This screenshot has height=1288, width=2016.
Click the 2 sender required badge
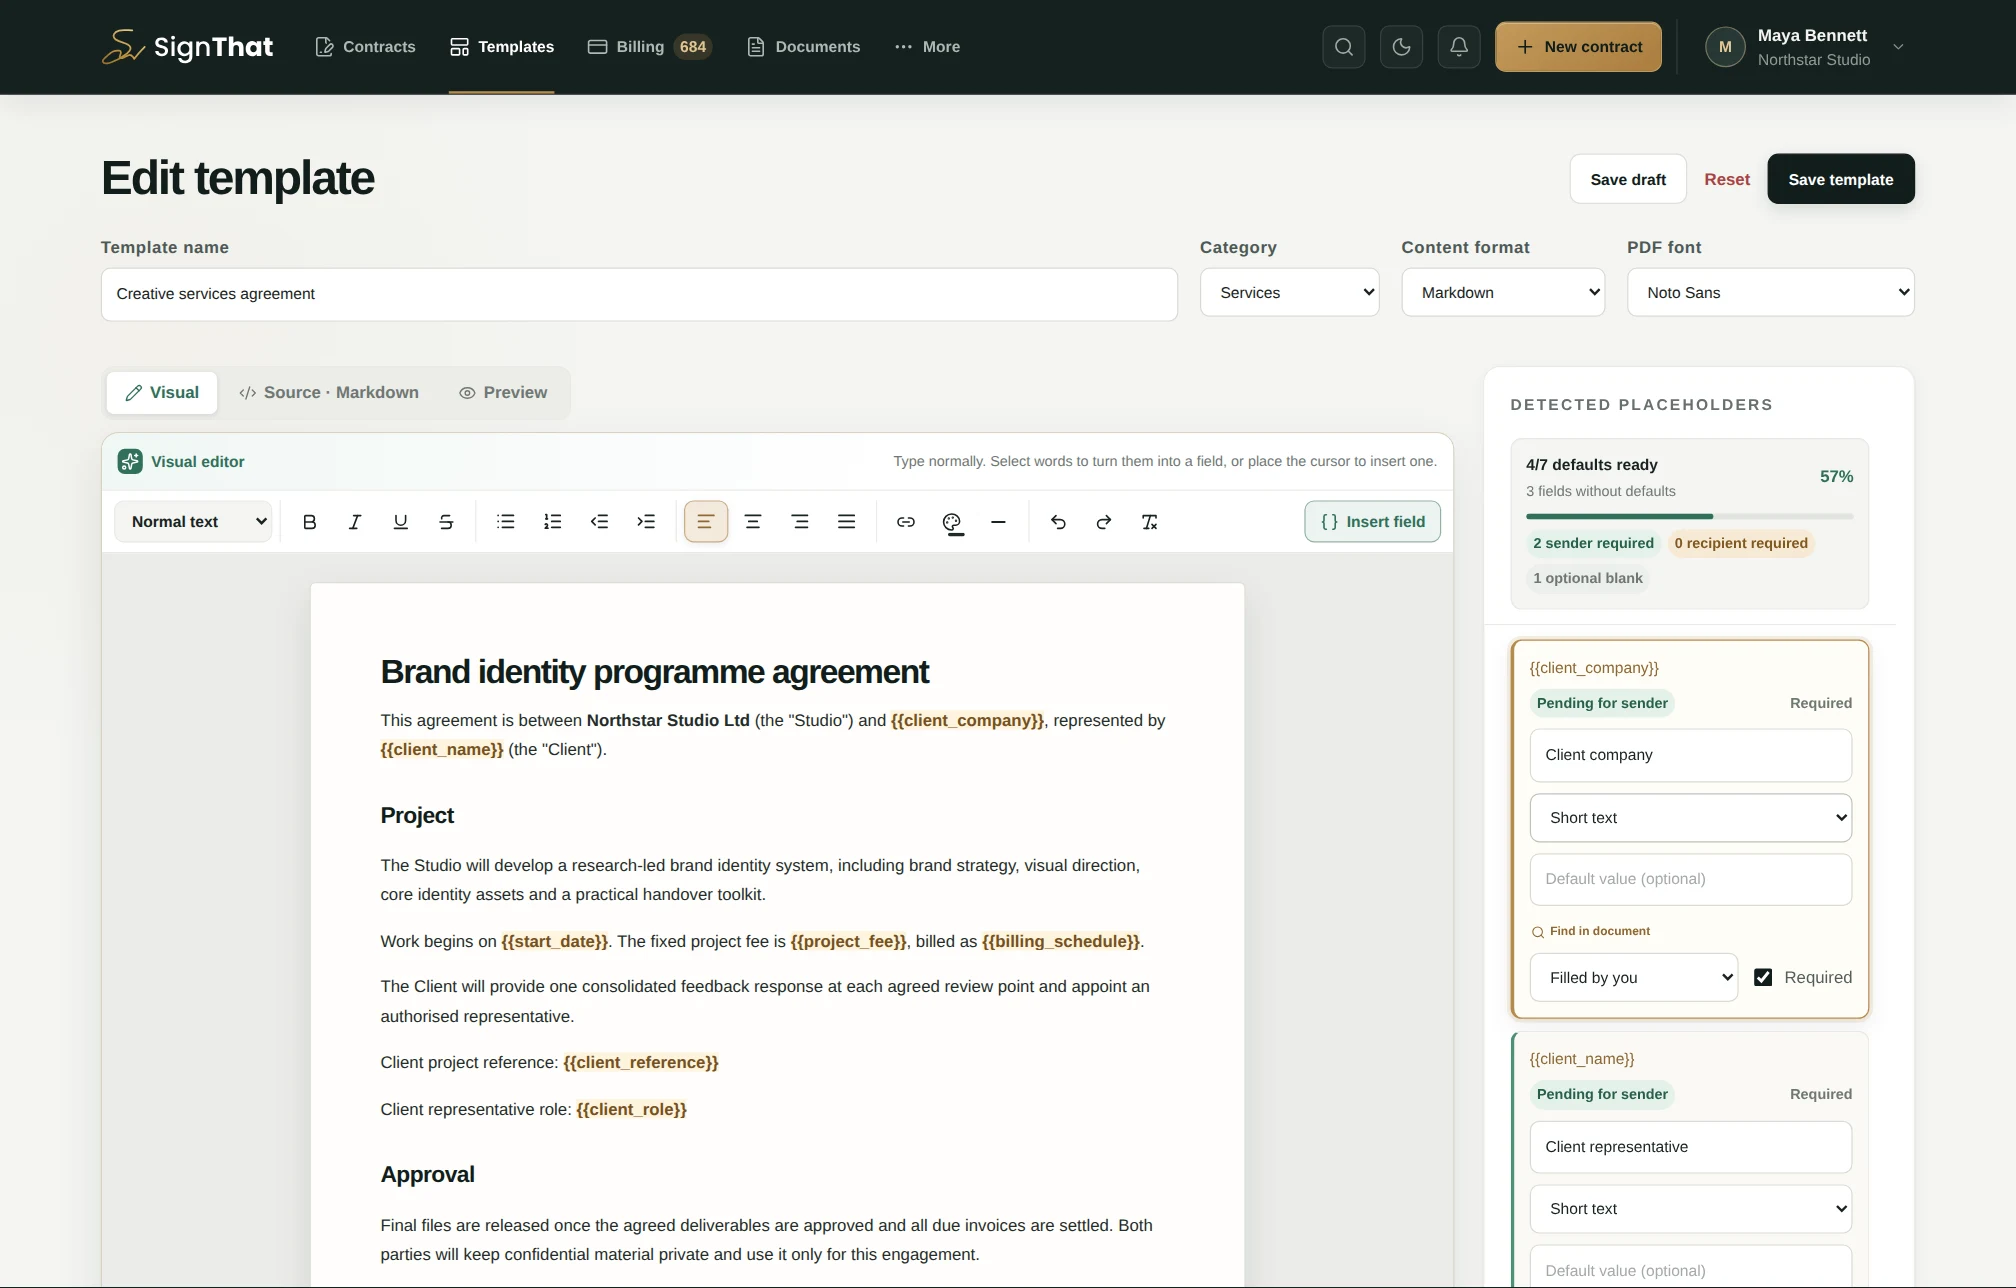click(1593, 543)
